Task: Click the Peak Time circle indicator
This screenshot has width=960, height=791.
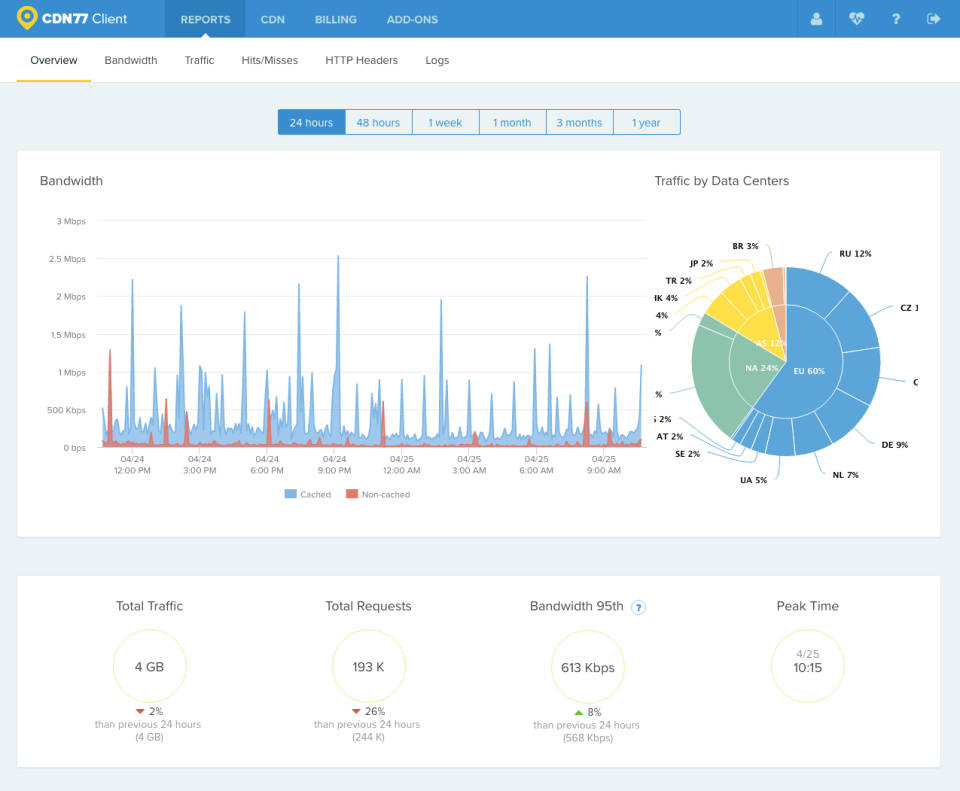Action: [807, 665]
